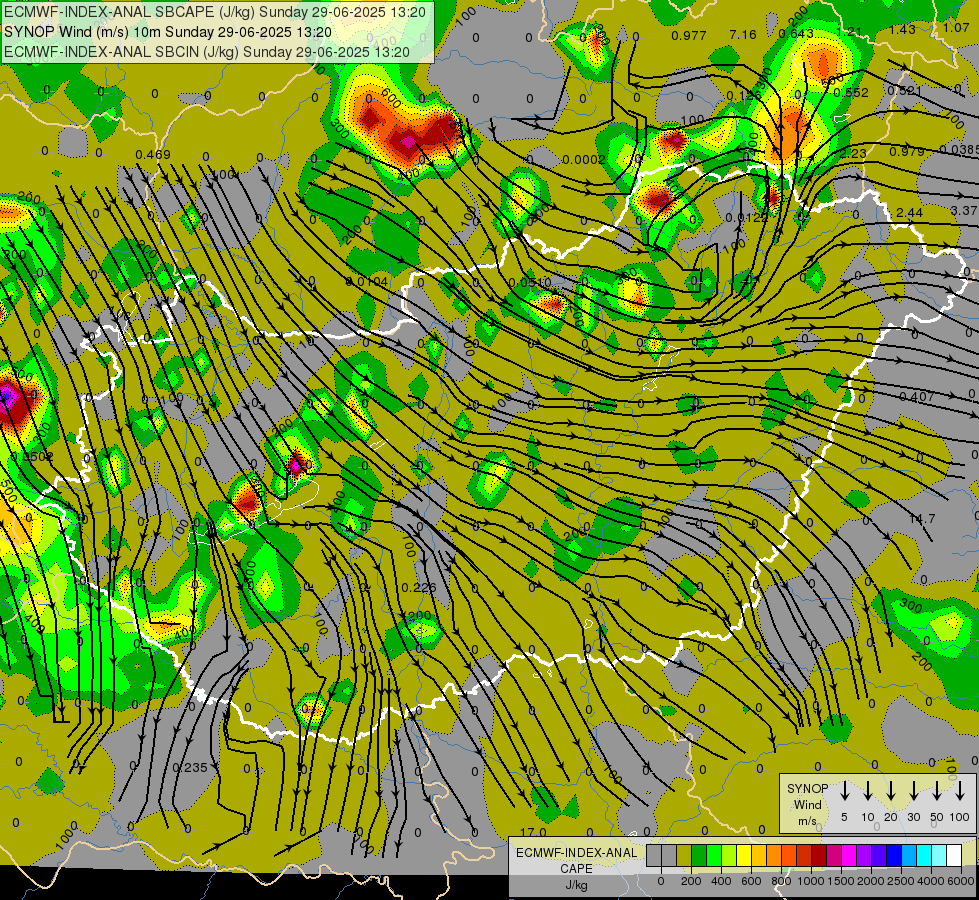Click the 'ECMWF-INDEX-ANAL SBCIN' title line

pos(207,52)
